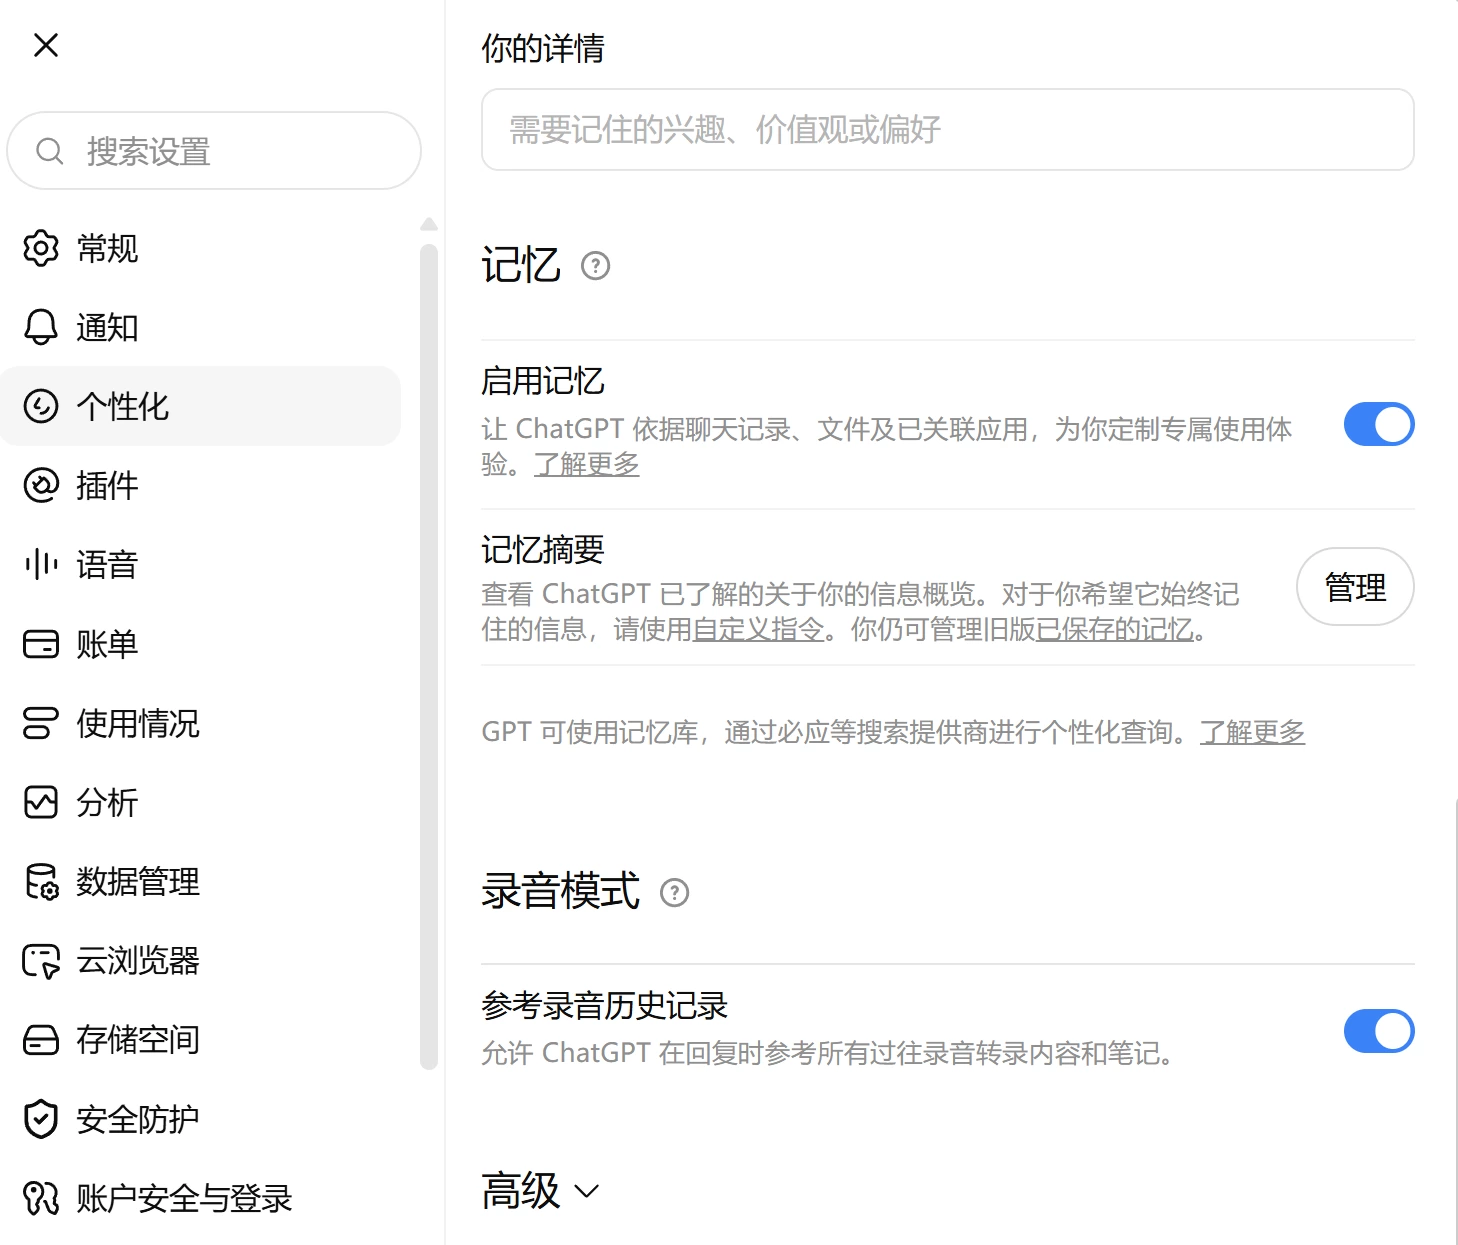Go to the 安全防护 section
The width and height of the screenshot is (1458, 1245).
pos(200,1119)
